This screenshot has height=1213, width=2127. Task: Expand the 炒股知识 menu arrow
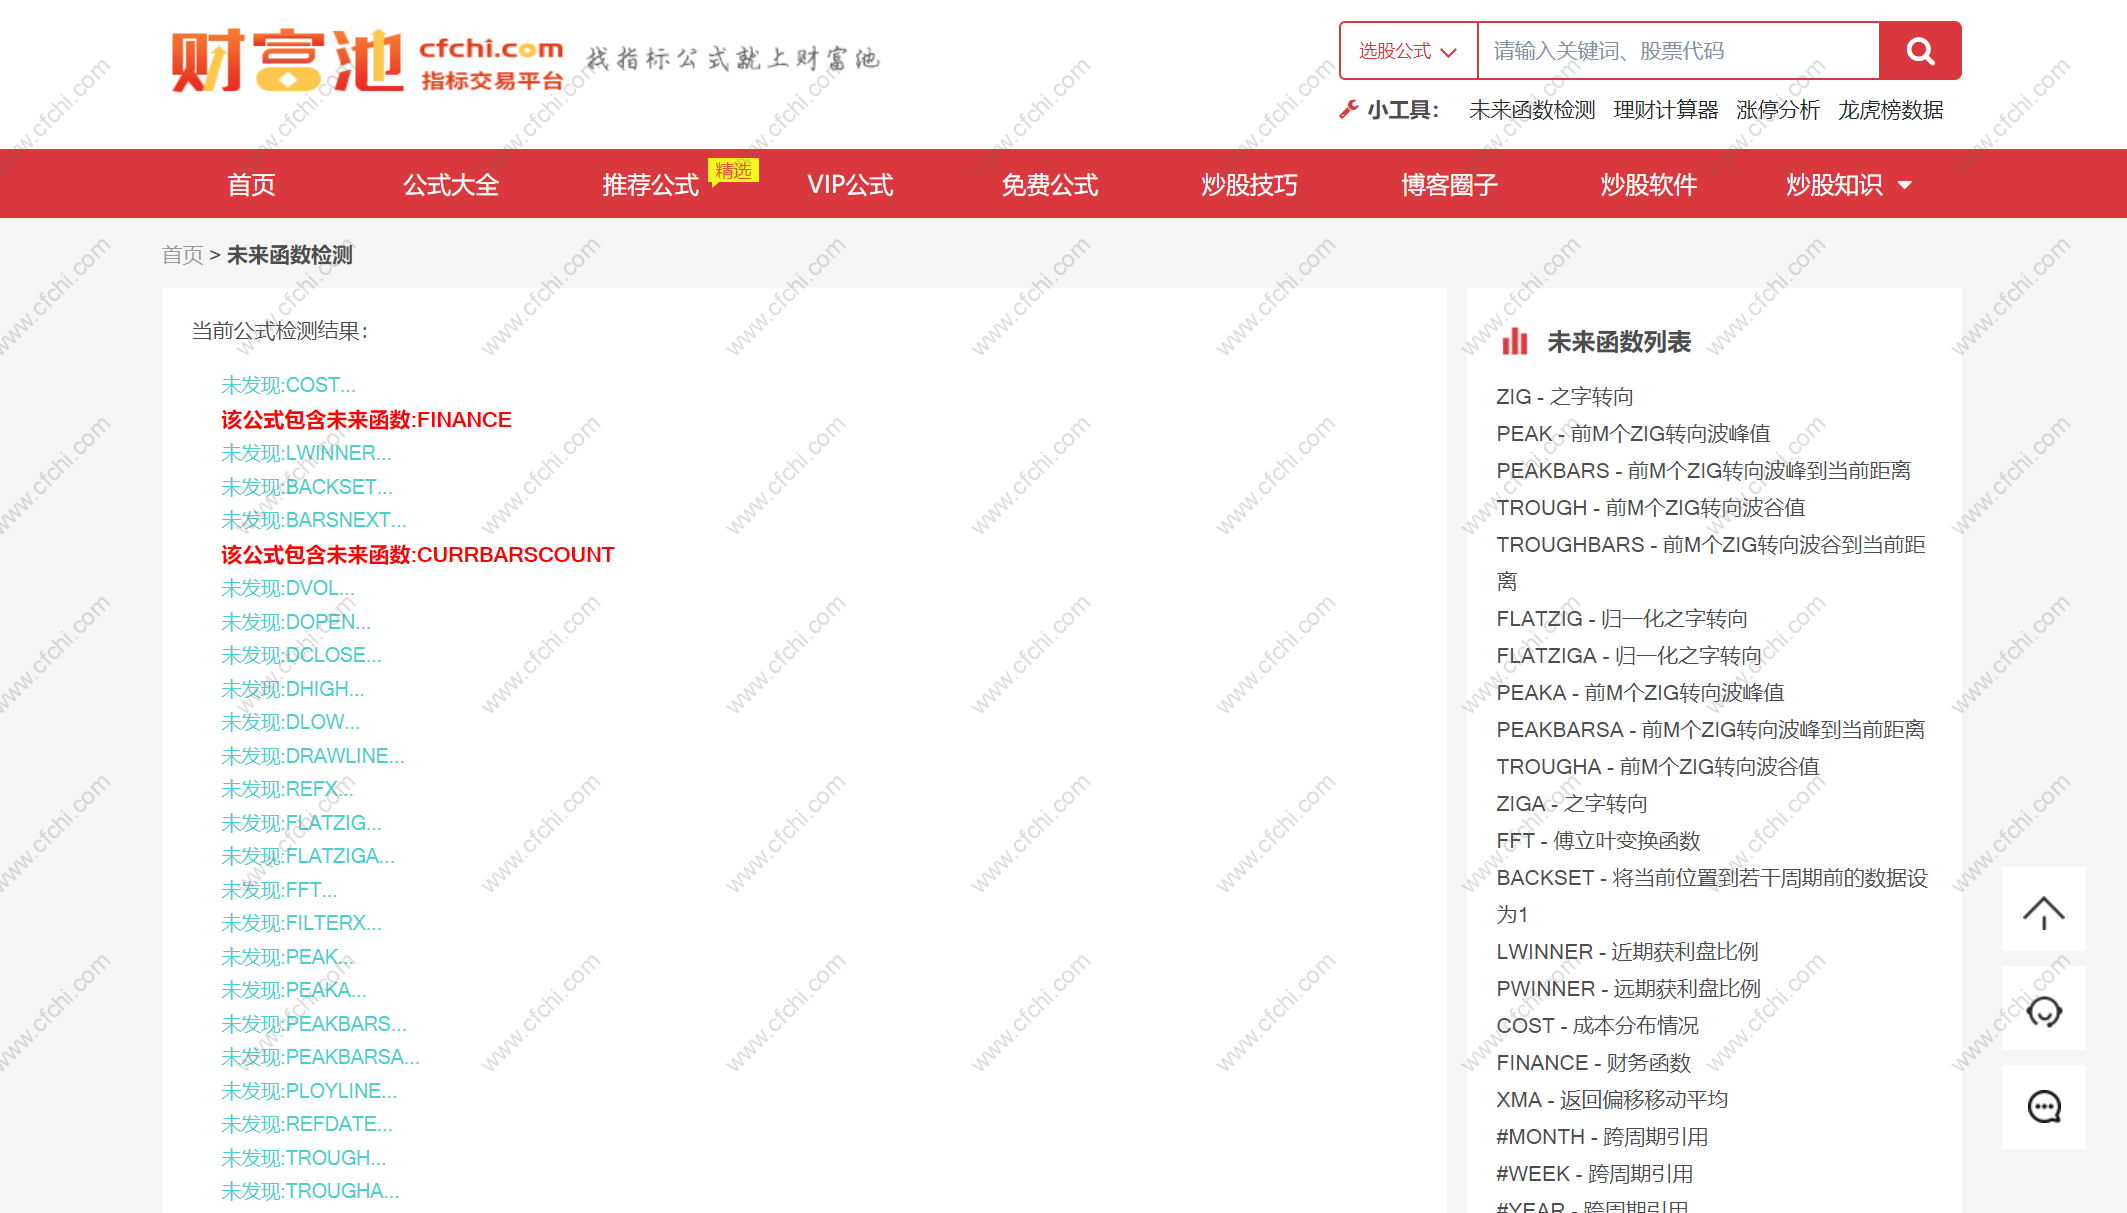pos(1905,185)
